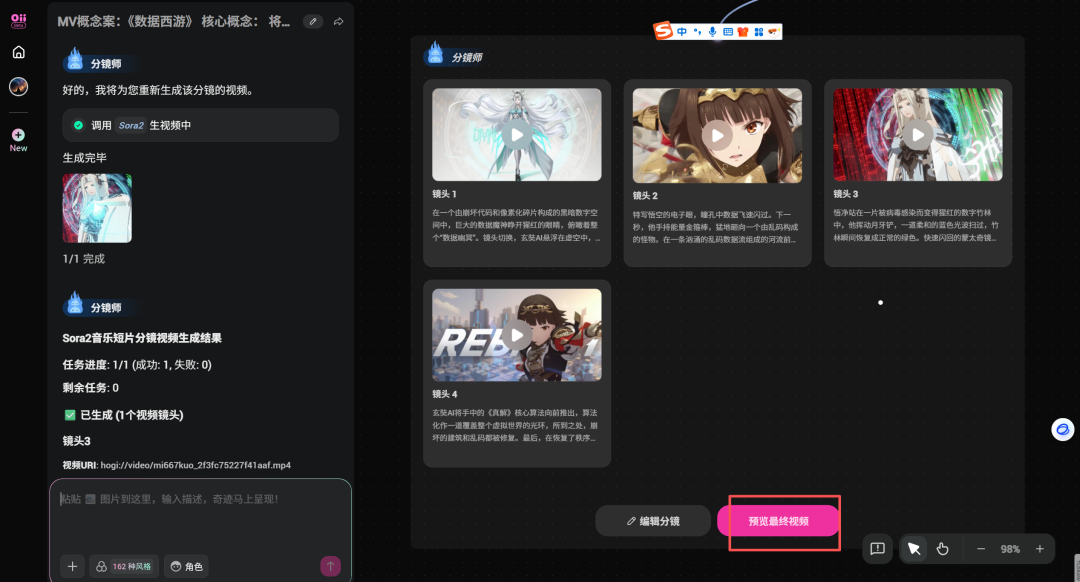This screenshot has width=1080, height=582.
Task: Play the 镜头 2 video
Action: [x=717, y=135]
